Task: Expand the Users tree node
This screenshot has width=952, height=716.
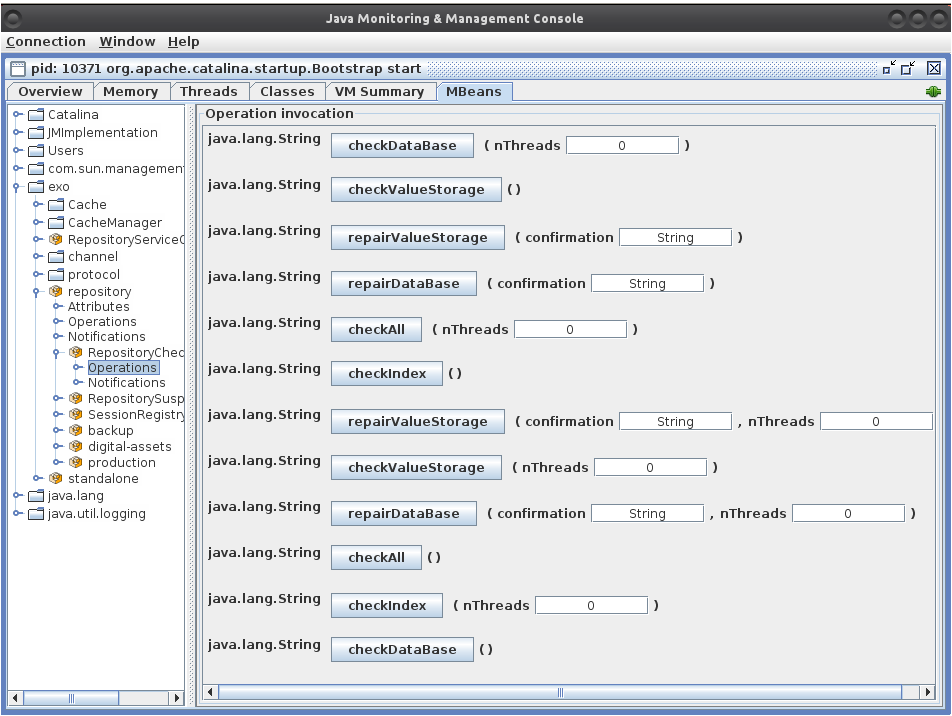Action: 17,151
